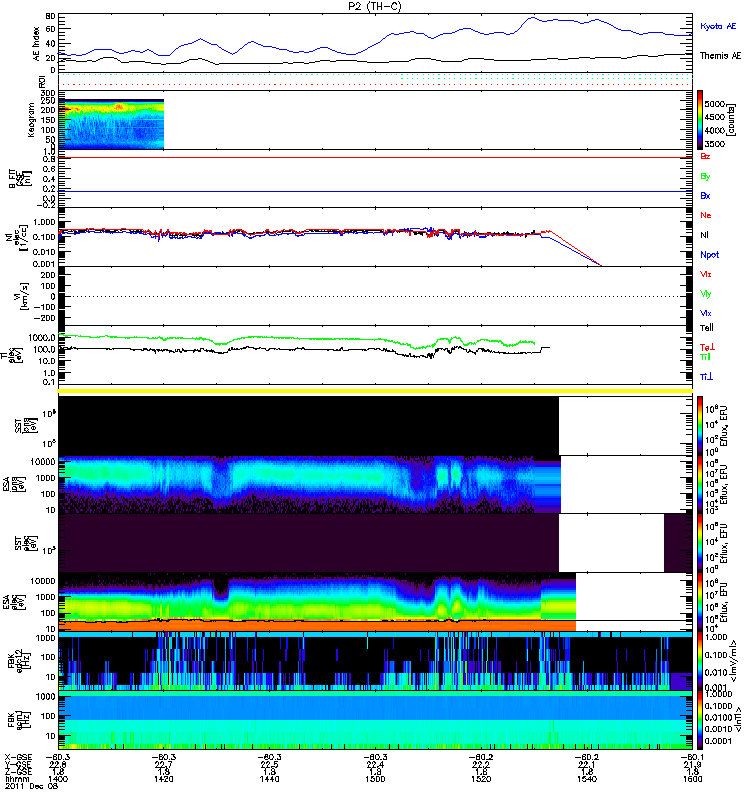This screenshot has height=800, width=750.
Task: Click the 1500 time tick label
Action: click(x=375, y=779)
